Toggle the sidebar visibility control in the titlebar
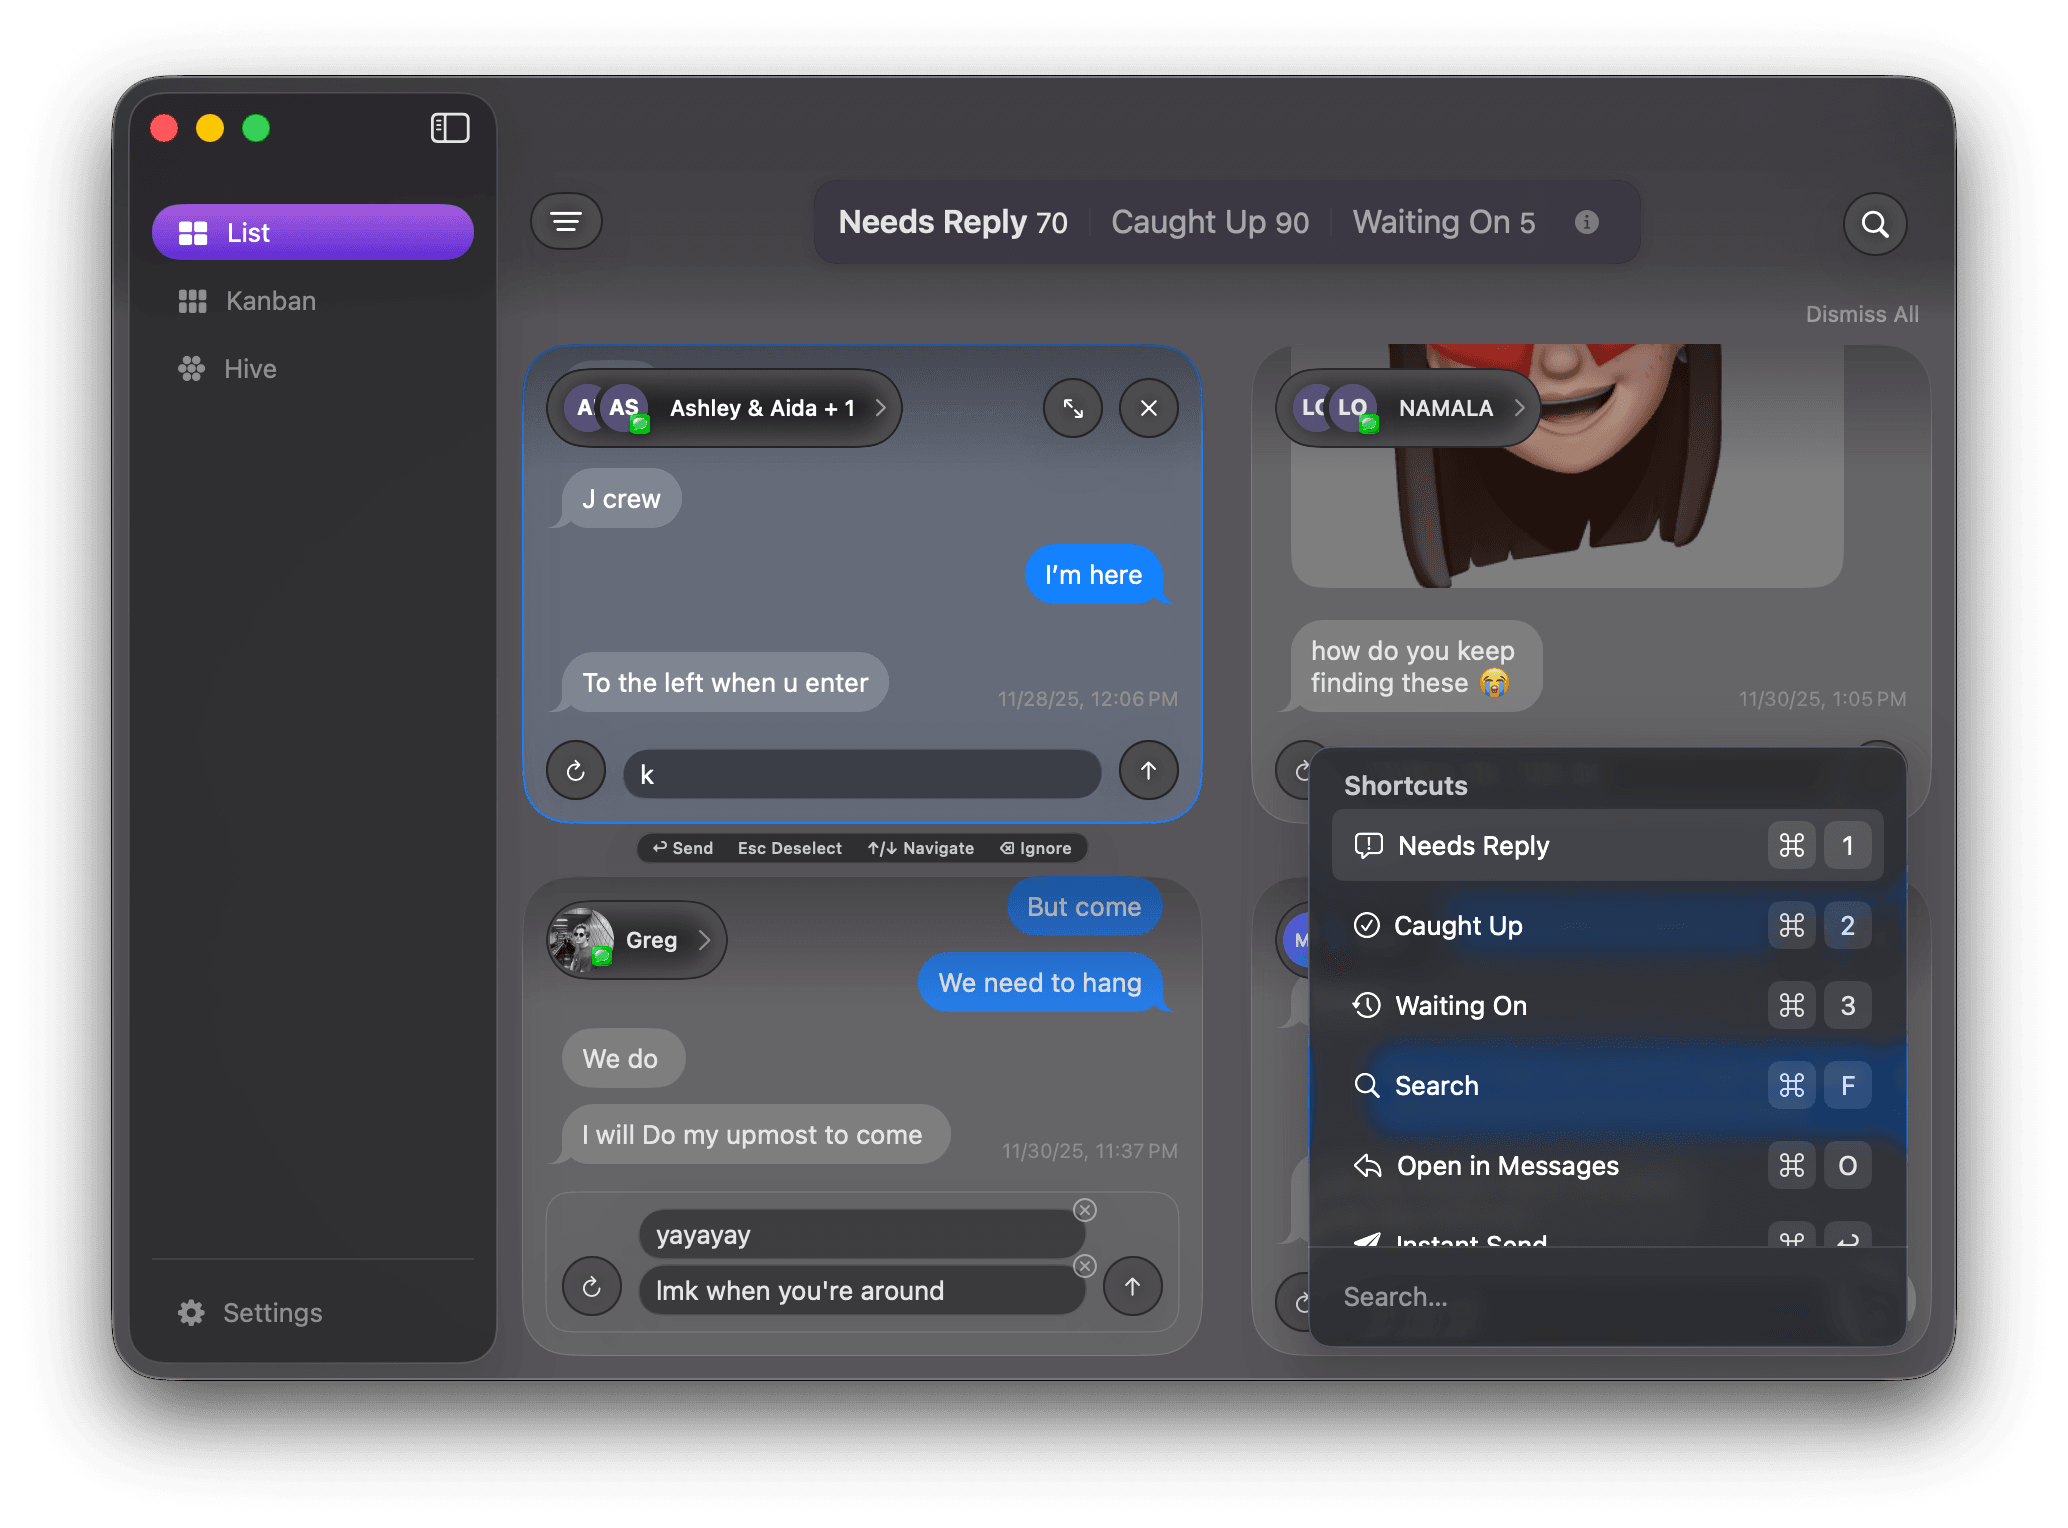The image size is (2068, 1528). [449, 128]
